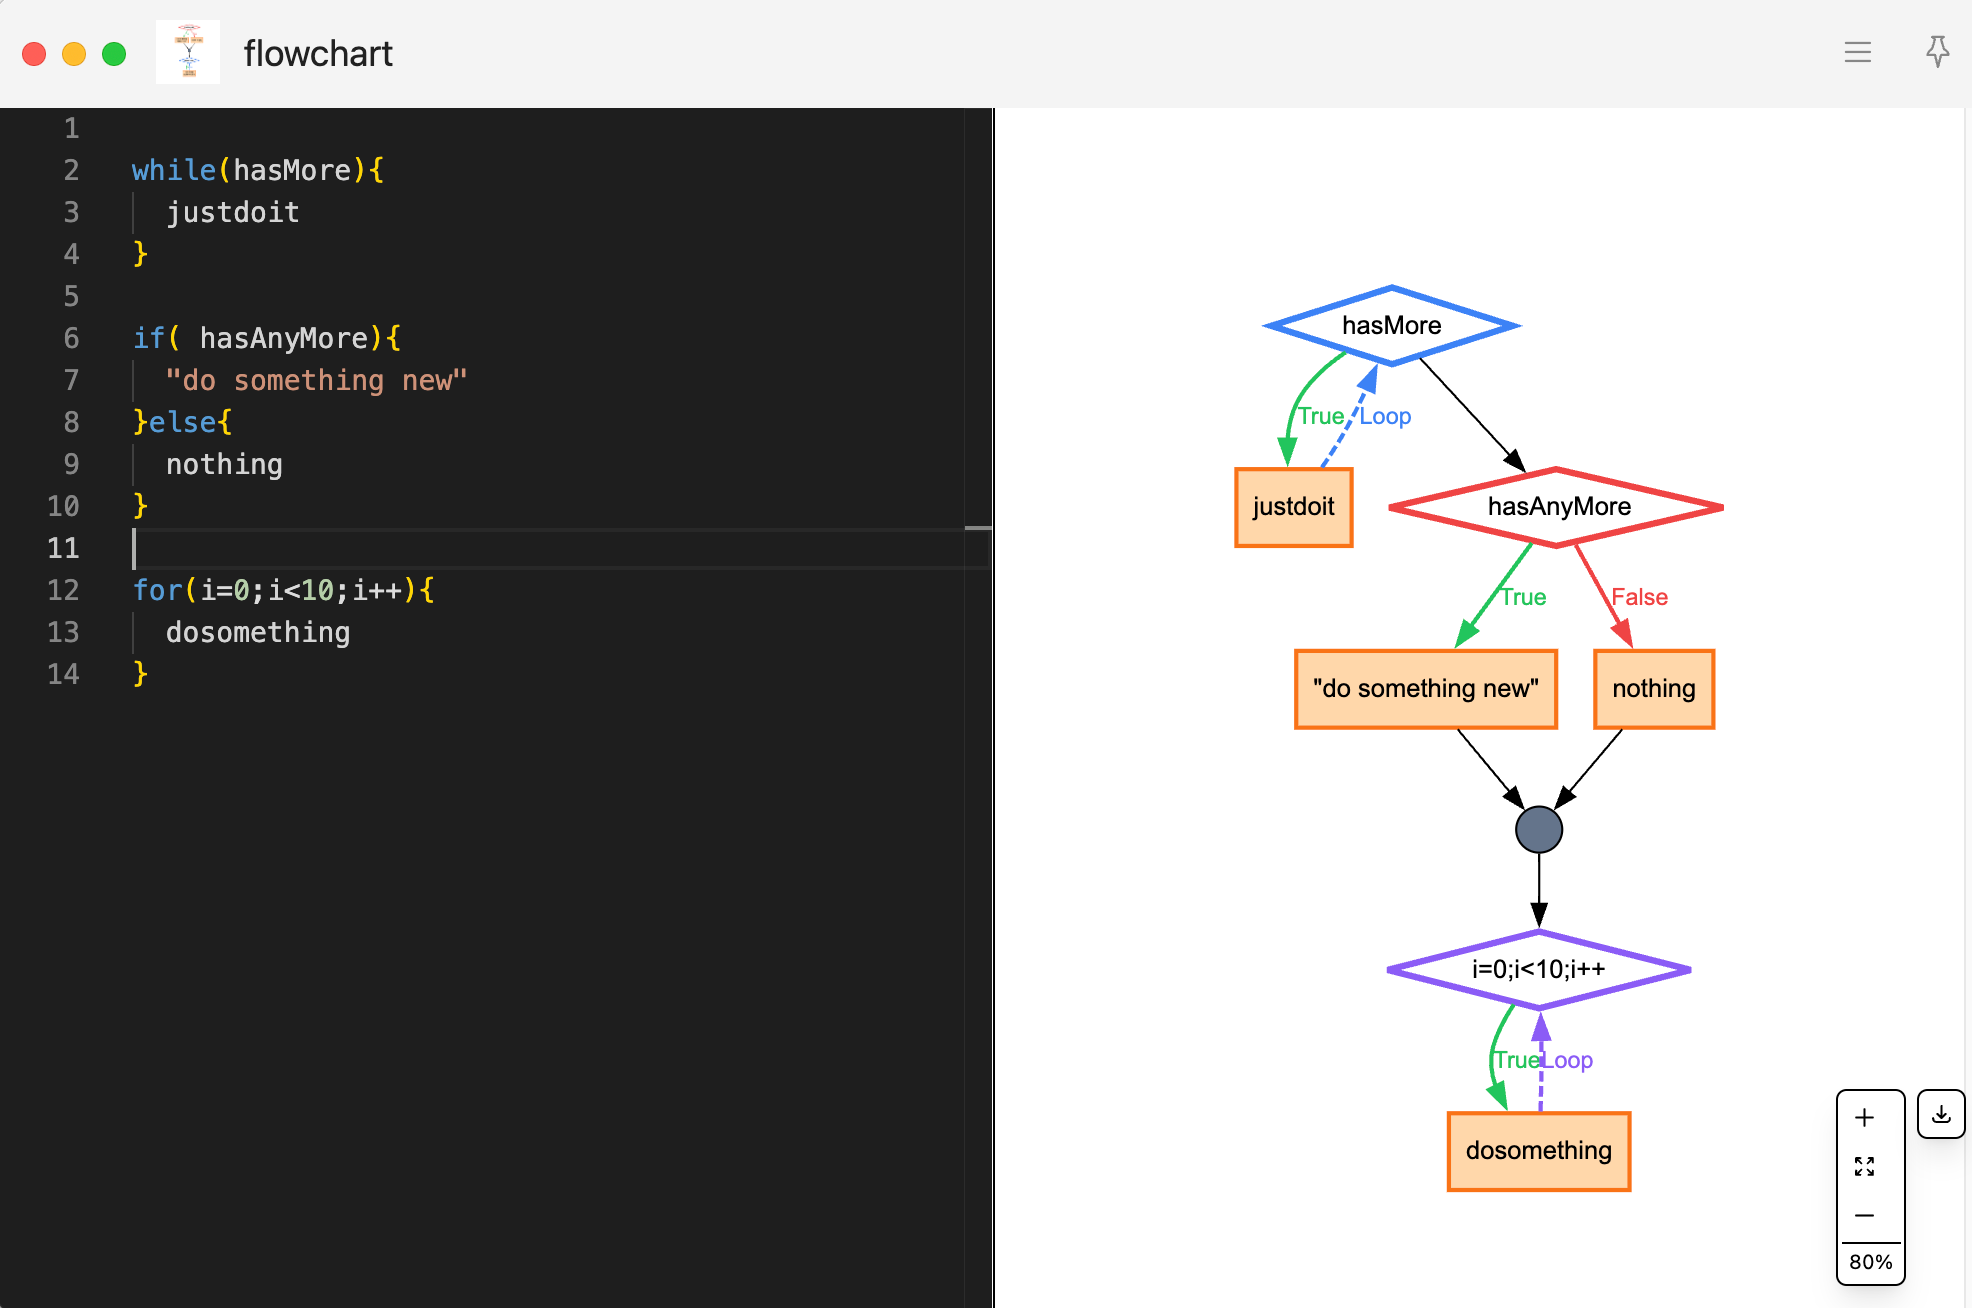Click the zoom in plus icon

point(1864,1117)
